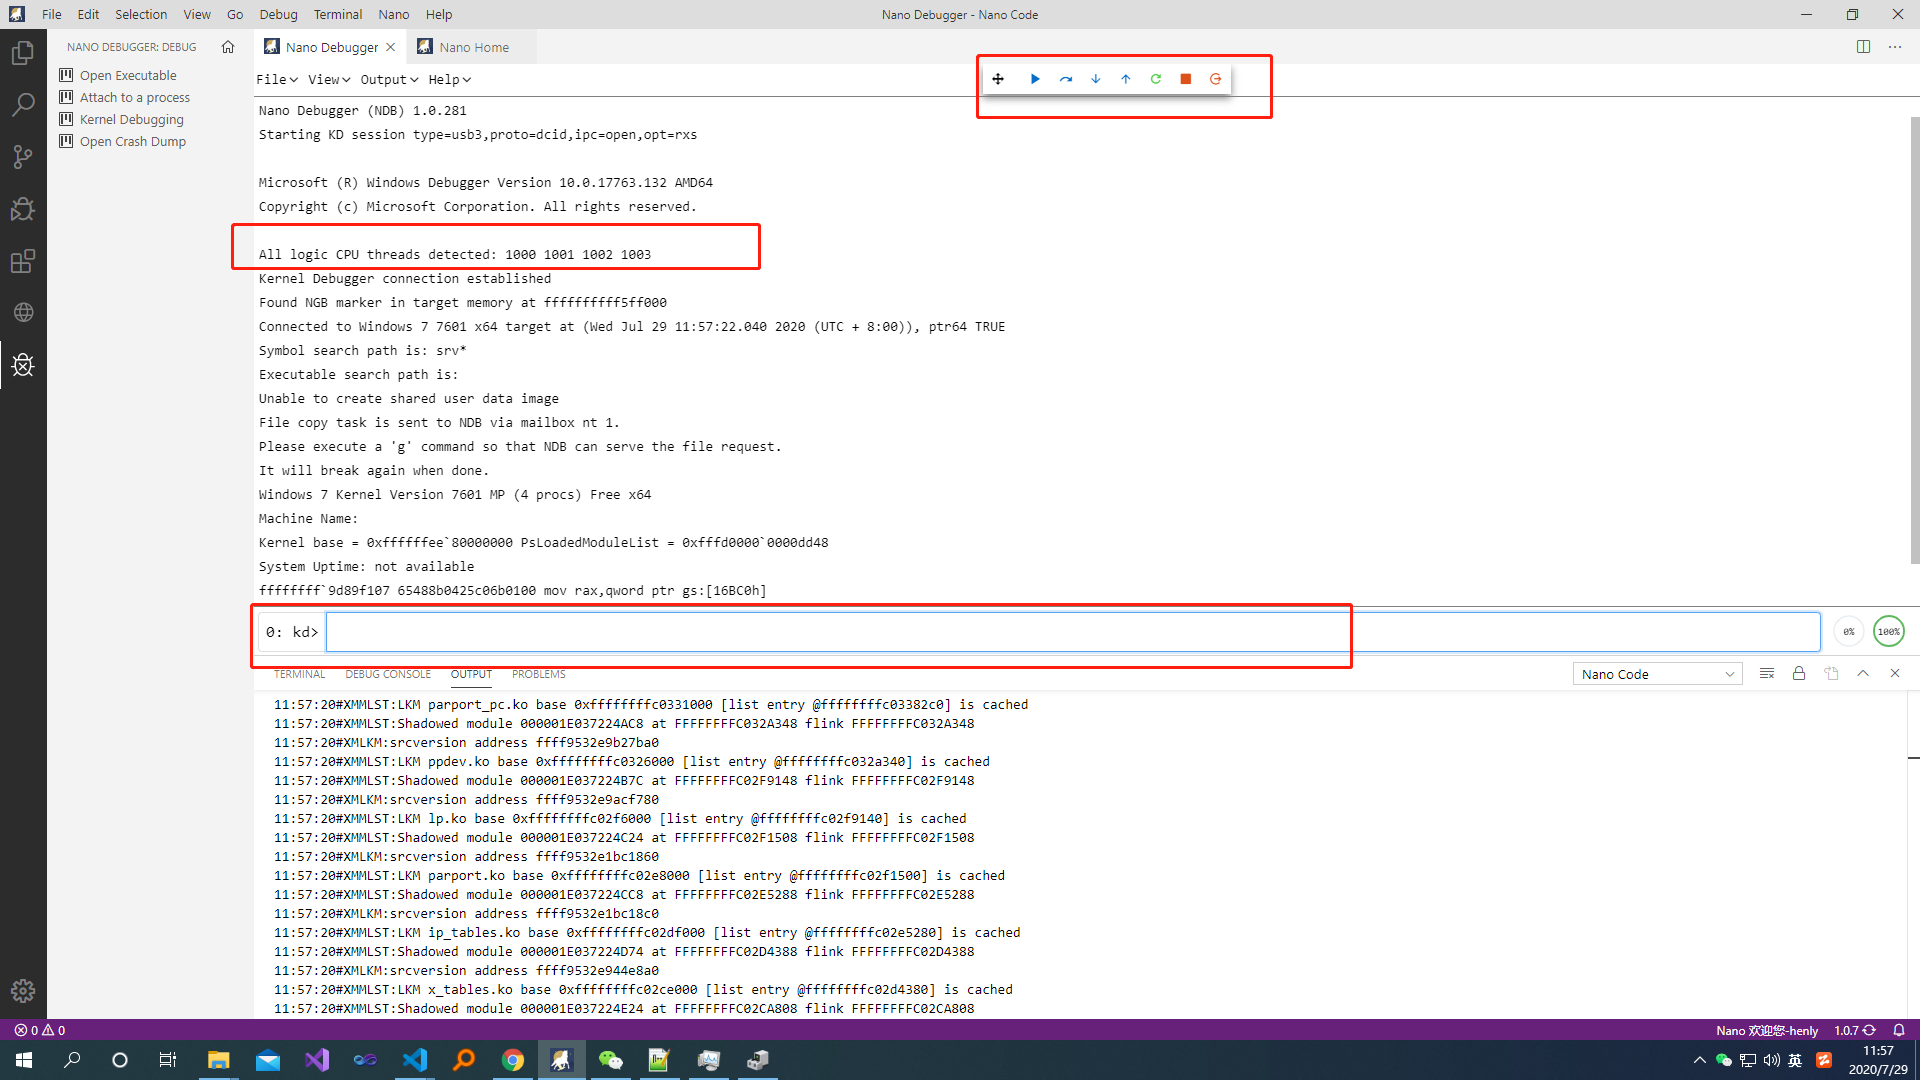Click the Step Out up-arrow icon
The height and width of the screenshot is (1080, 1920).
pos(1126,79)
